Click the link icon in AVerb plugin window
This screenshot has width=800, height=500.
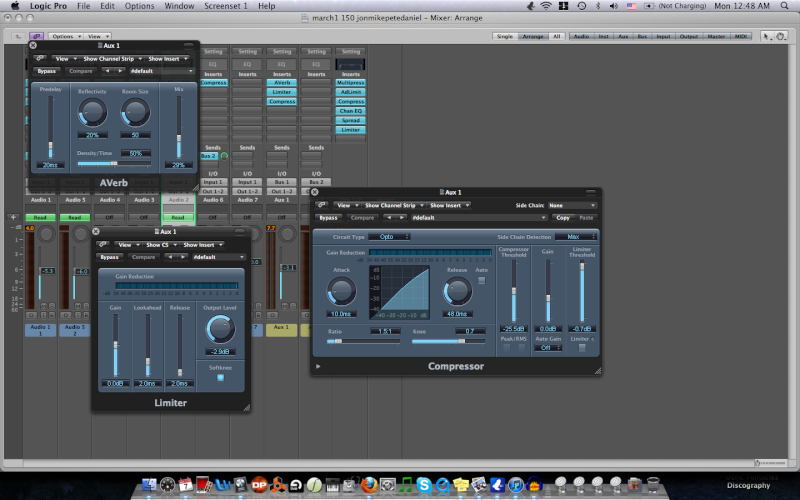click(40, 59)
